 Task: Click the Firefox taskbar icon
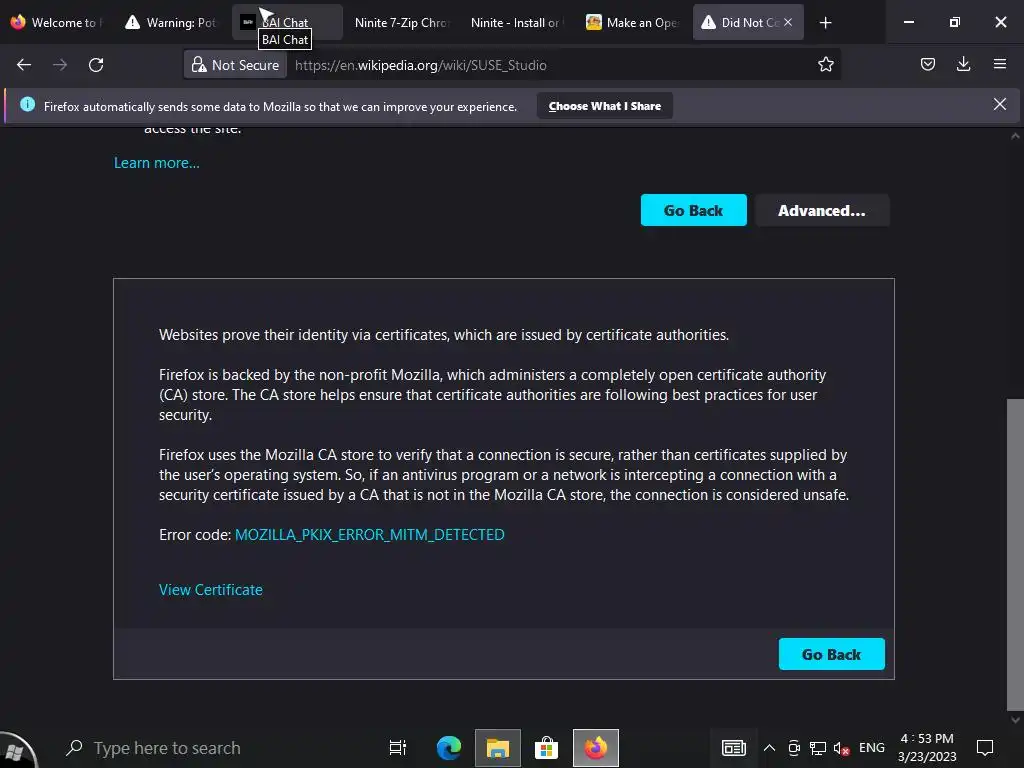596,748
